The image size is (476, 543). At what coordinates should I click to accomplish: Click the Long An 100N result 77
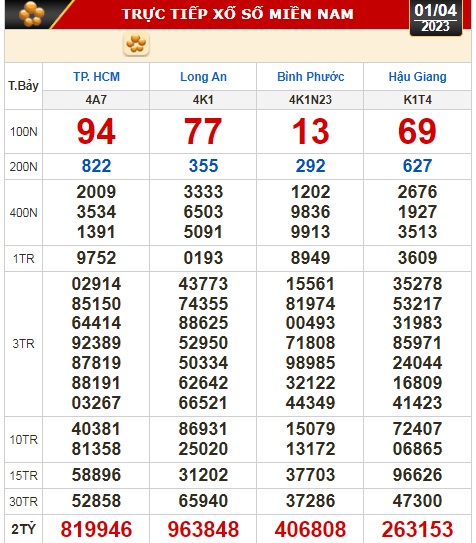[203, 131]
